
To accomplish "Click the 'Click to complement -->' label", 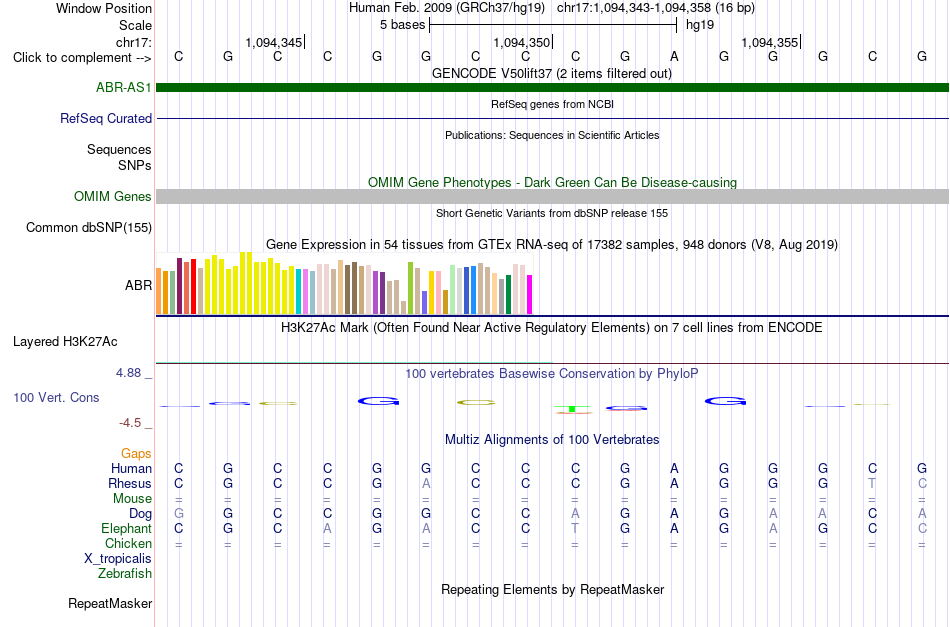I will coord(82,58).
